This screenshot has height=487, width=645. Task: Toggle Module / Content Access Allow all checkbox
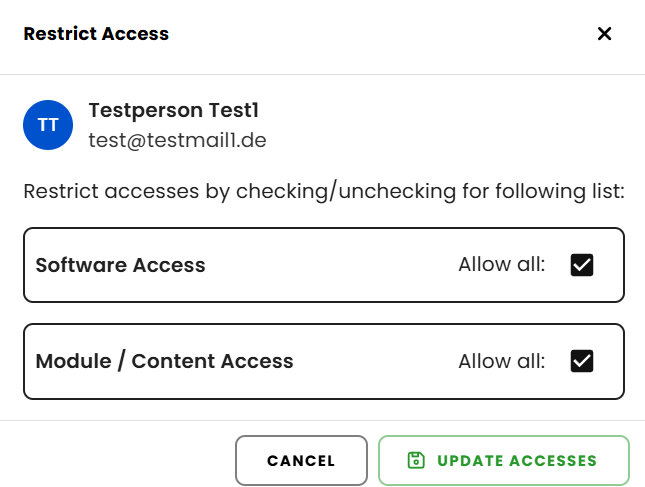point(582,361)
